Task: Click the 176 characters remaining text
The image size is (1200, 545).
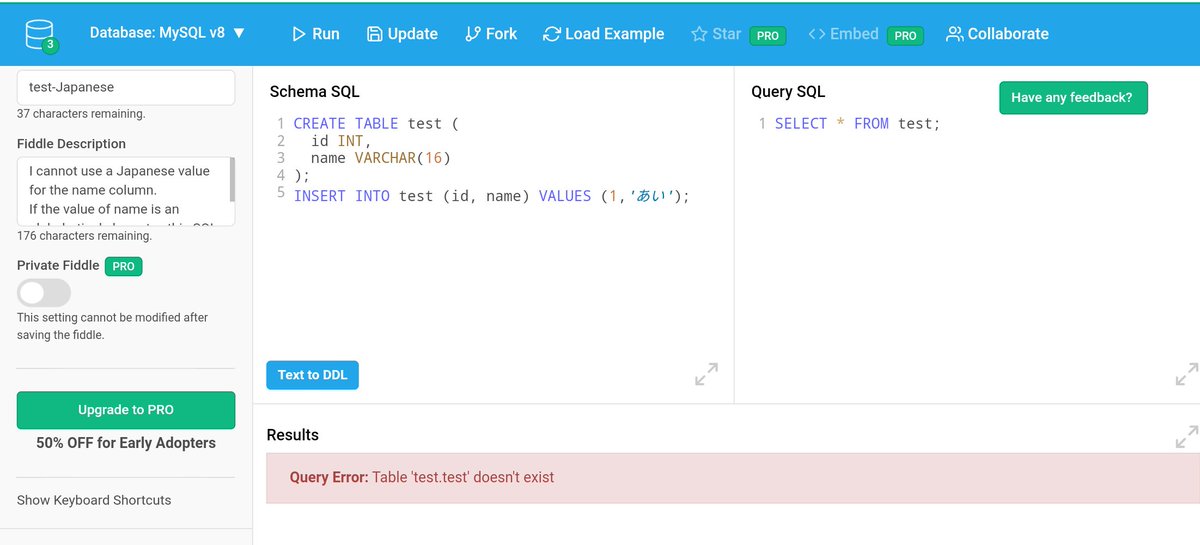Action: pyautogui.click(x=85, y=237)
